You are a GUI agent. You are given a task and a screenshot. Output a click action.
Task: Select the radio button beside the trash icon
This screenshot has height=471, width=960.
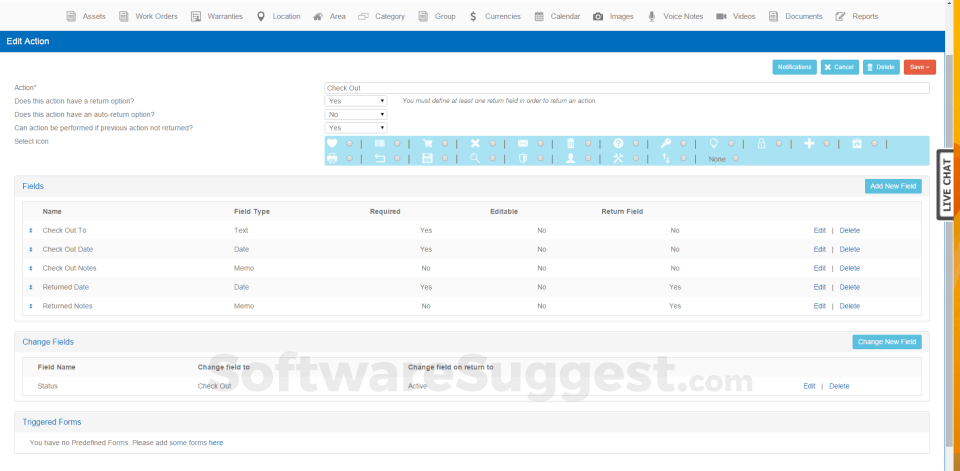pyautogui.click(x=588, y=143)
